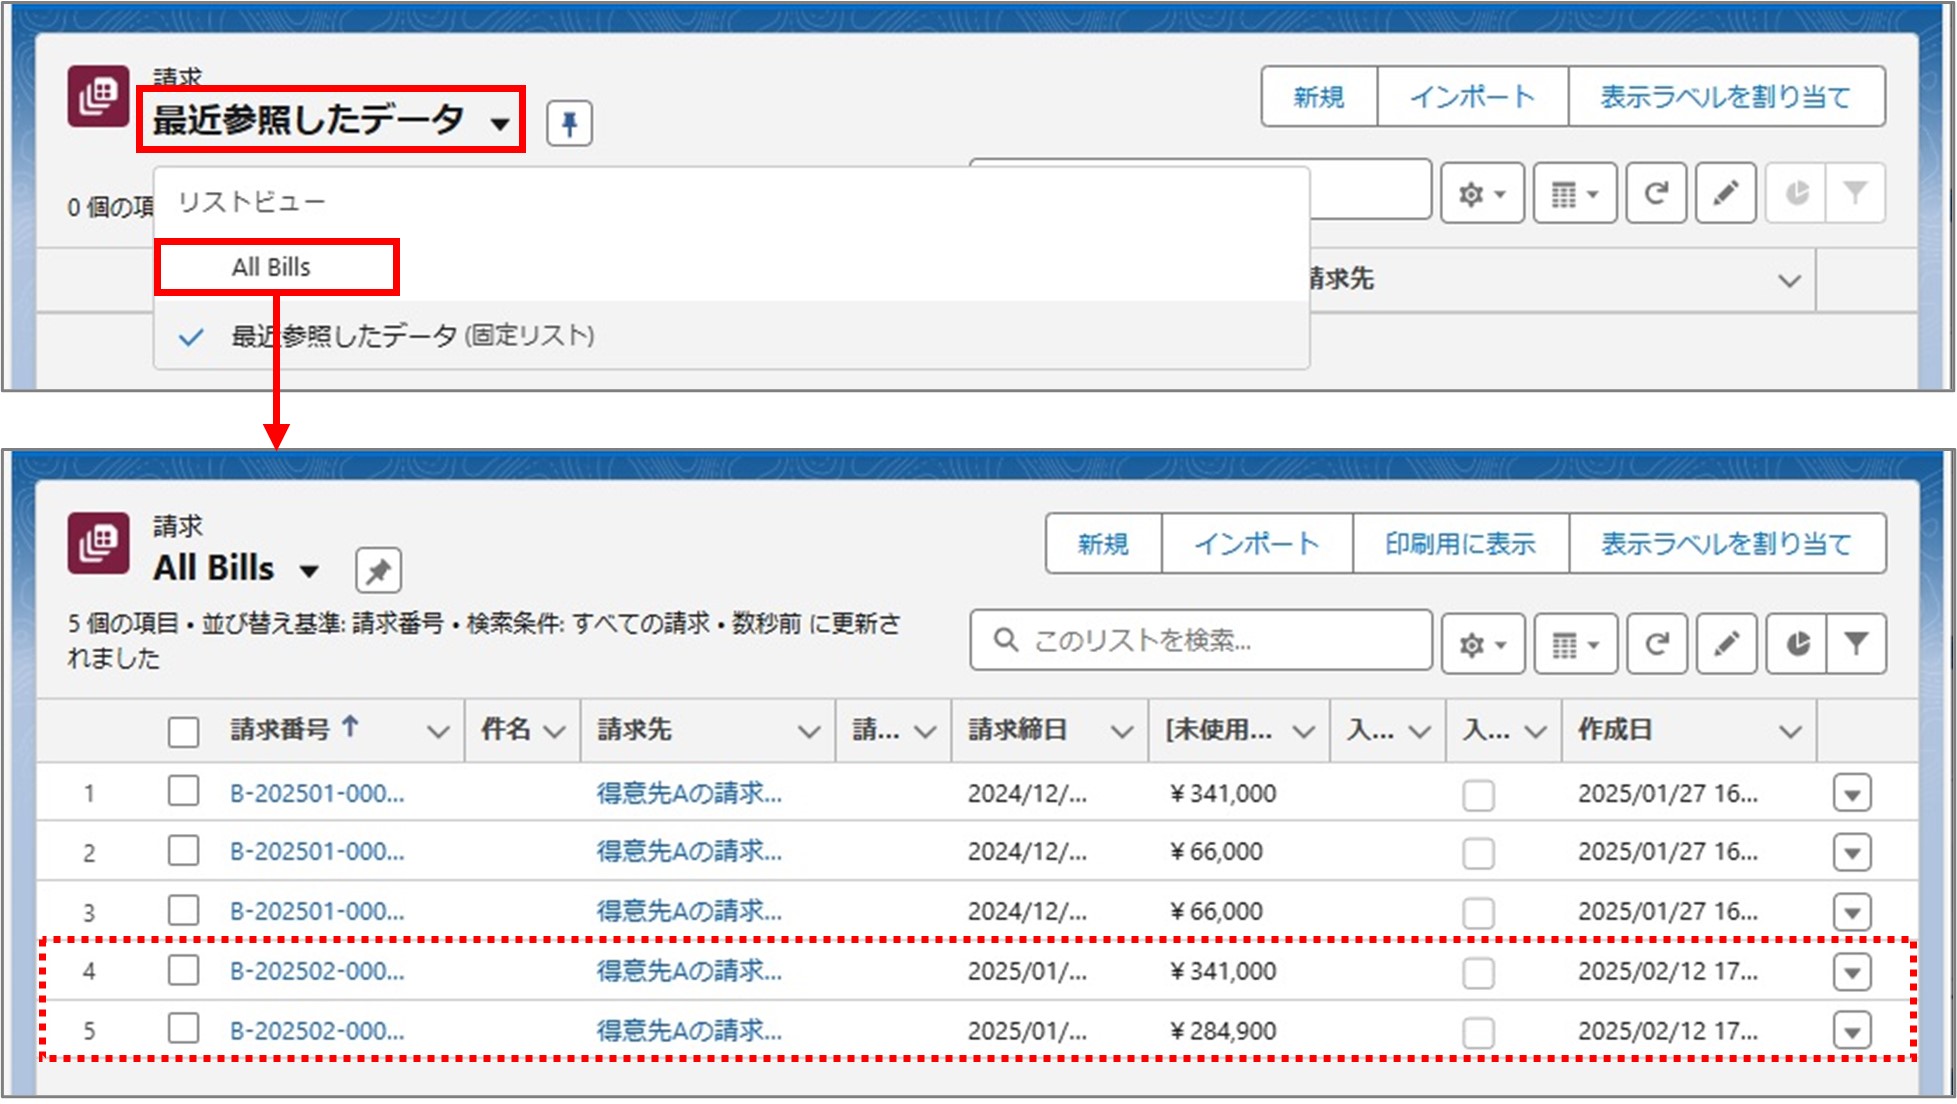
Task: Check the row 5 selection checkbox
Action: (x=184, y=1029)
